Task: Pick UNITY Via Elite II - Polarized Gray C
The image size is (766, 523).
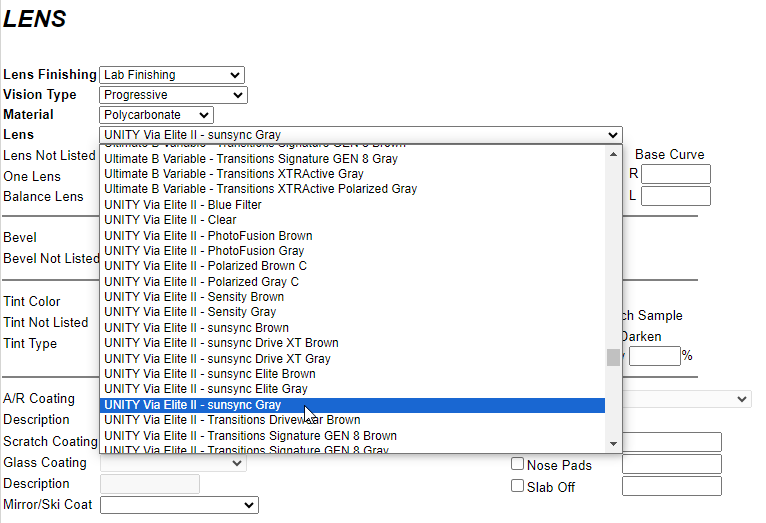Action: tap(201, 282)
